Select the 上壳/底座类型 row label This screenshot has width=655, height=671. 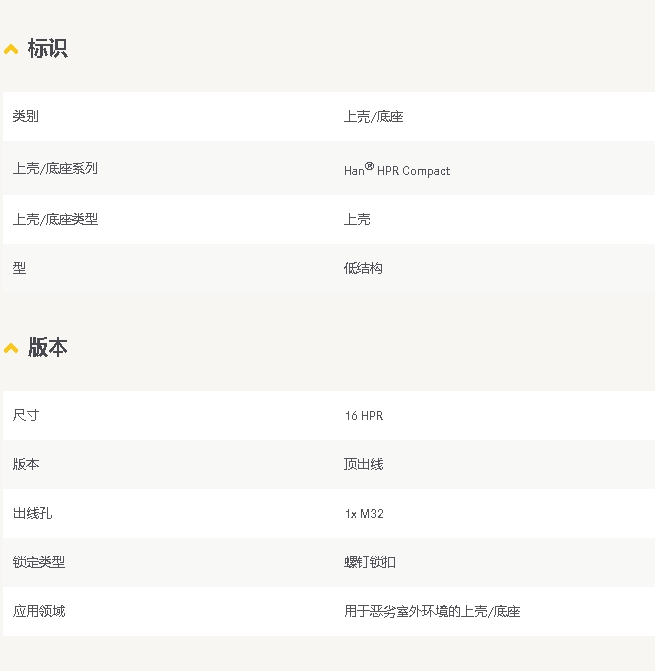[x=55, y=219]
